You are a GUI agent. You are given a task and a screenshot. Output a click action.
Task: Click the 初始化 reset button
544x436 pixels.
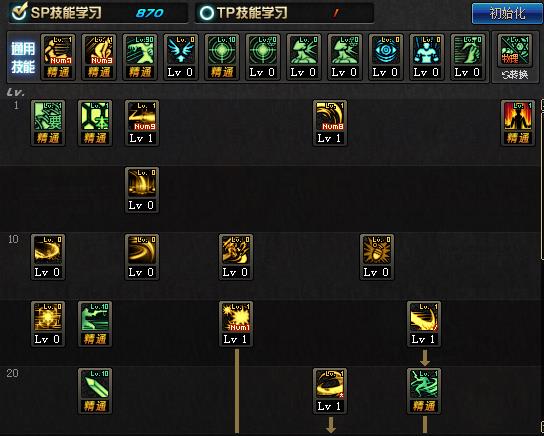point(507,14)
